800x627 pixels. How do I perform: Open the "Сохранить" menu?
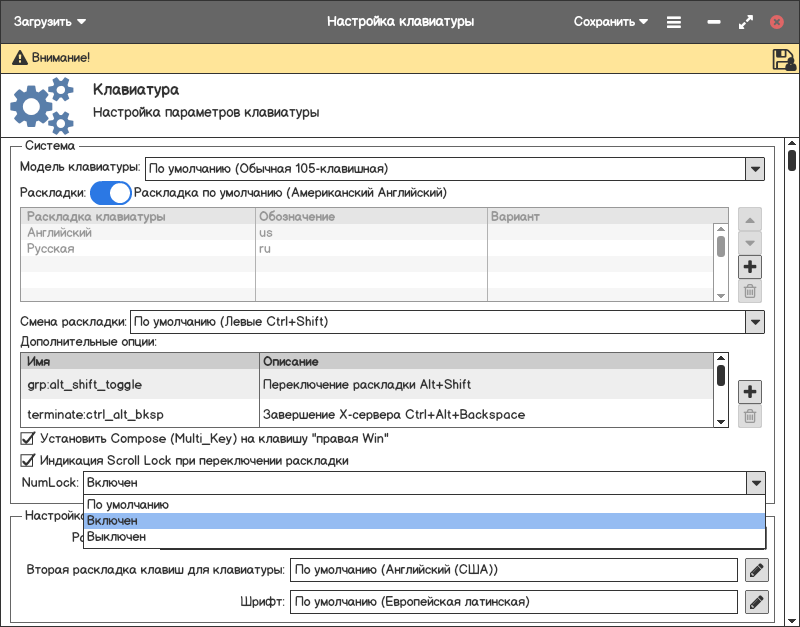coord(610,21)
